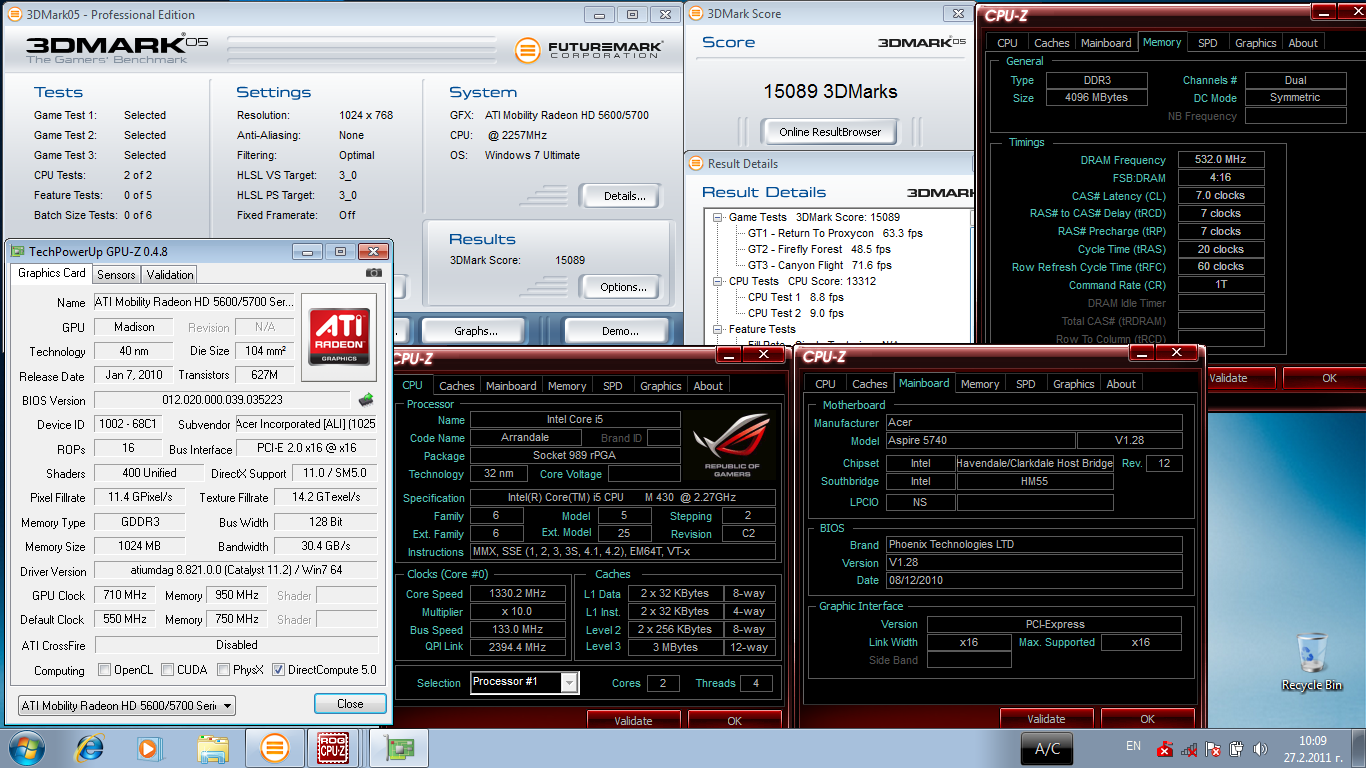Select GT1 - Return To Proxycon result row
This screenshot has width=1366, height=768.
(835, 233)
